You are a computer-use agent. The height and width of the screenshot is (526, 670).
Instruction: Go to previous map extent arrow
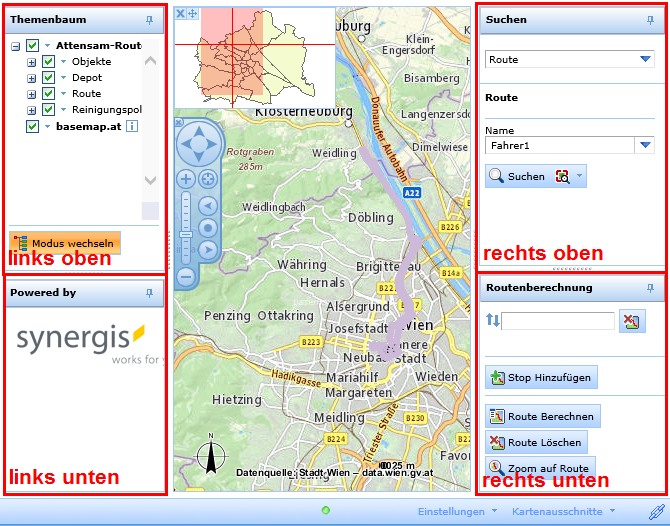[x=208, y=205]
